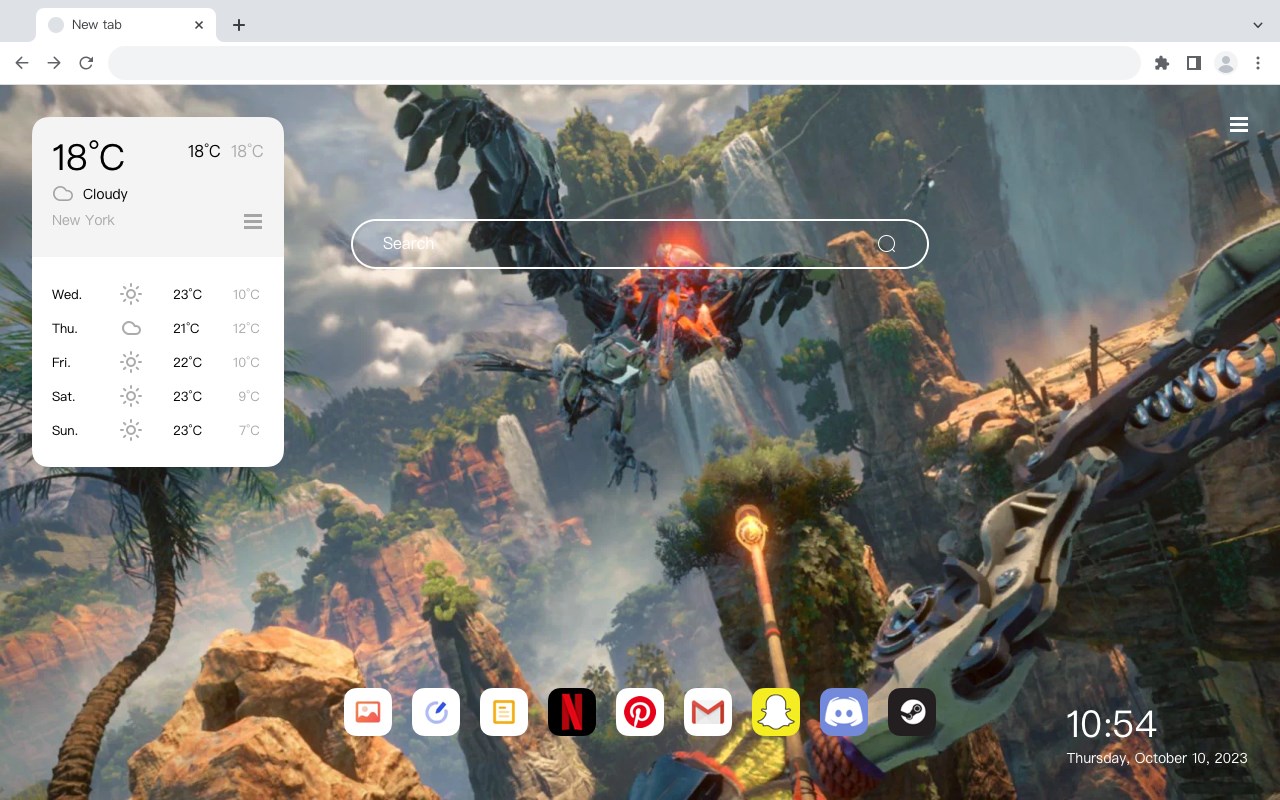This screenshot has height=800, width=1280.
Task: Click Friday's sunny forecast icon
Action: click(131, 362)
